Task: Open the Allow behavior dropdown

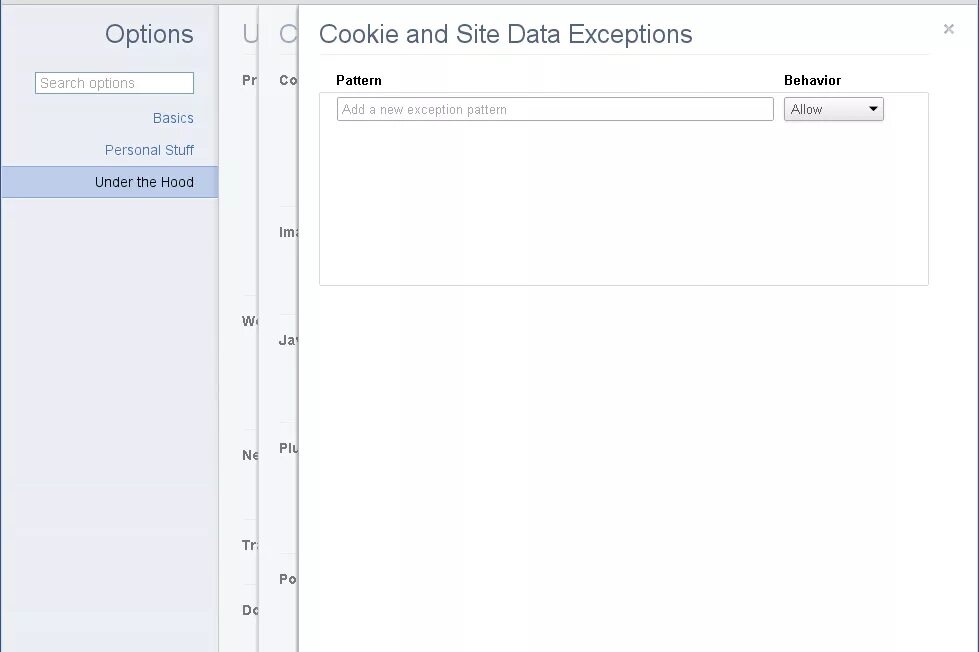Action: [834, 109]
